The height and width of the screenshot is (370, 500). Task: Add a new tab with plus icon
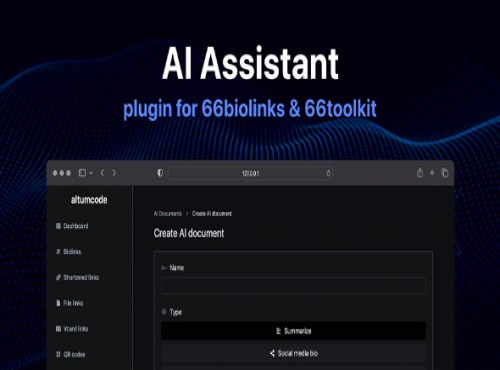pyautogui.click(x=432, y=173)
